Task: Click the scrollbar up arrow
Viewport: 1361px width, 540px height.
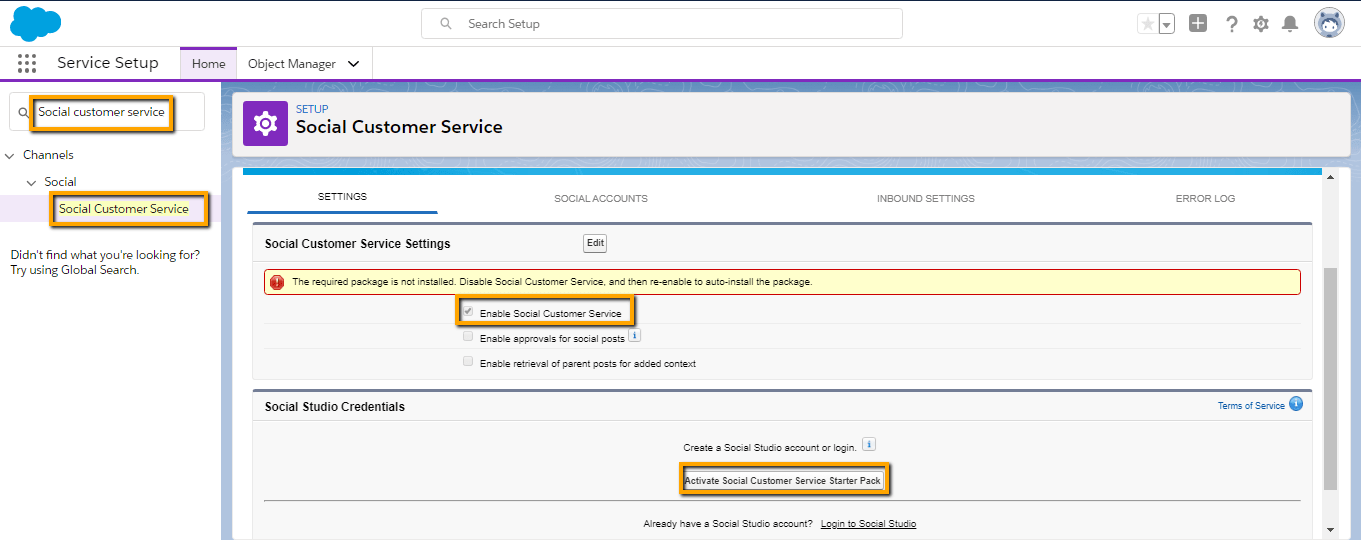Action: point(1330,177)
